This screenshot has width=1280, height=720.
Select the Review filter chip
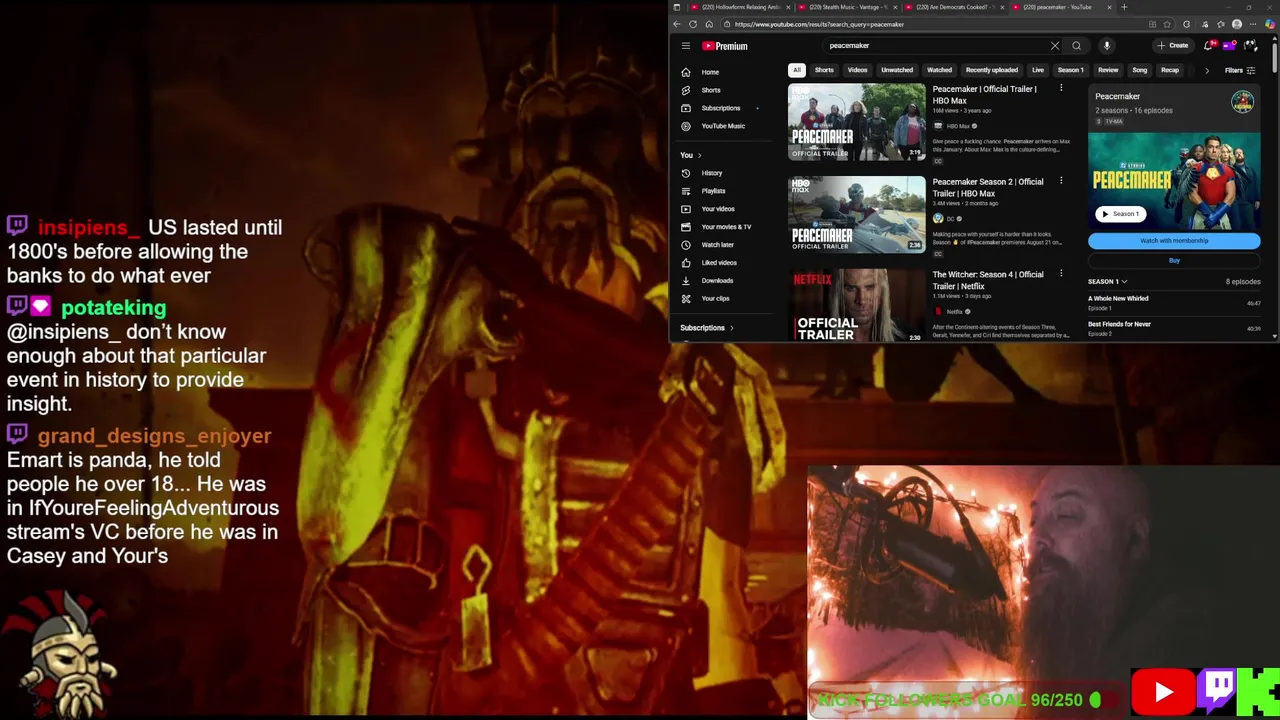[x=1108, y=70]
